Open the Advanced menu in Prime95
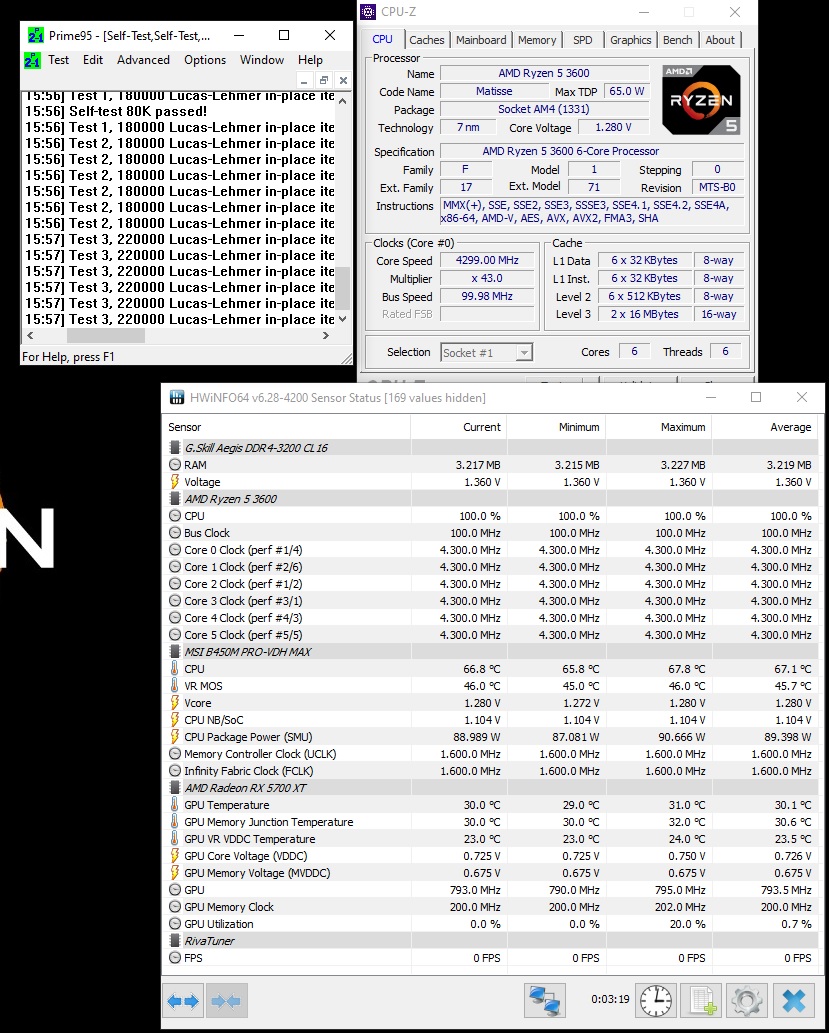Screen dimensions: 829x1033 click(143, 60)
